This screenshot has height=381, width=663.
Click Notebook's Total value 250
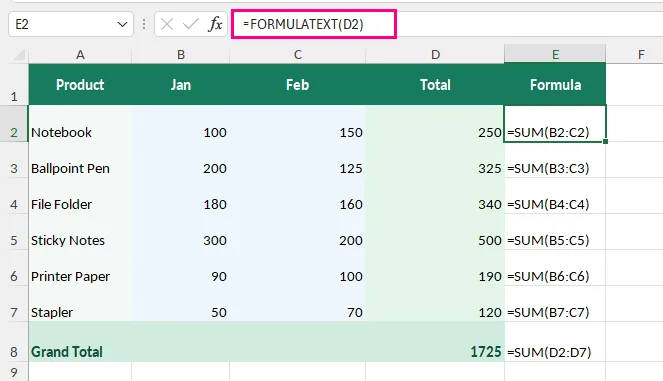[x=435, y=123]
